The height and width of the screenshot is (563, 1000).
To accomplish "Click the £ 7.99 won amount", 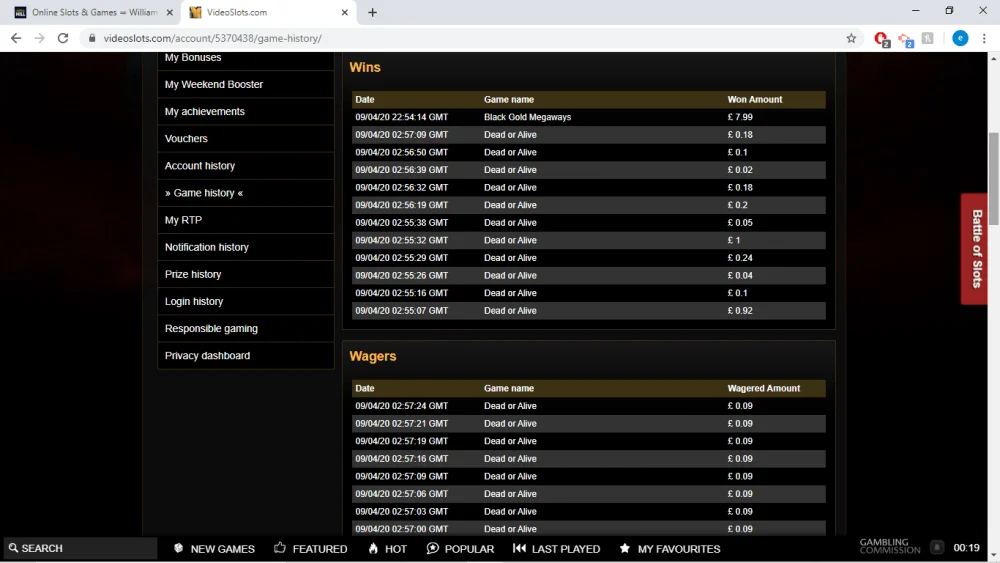I will (740, 117).
